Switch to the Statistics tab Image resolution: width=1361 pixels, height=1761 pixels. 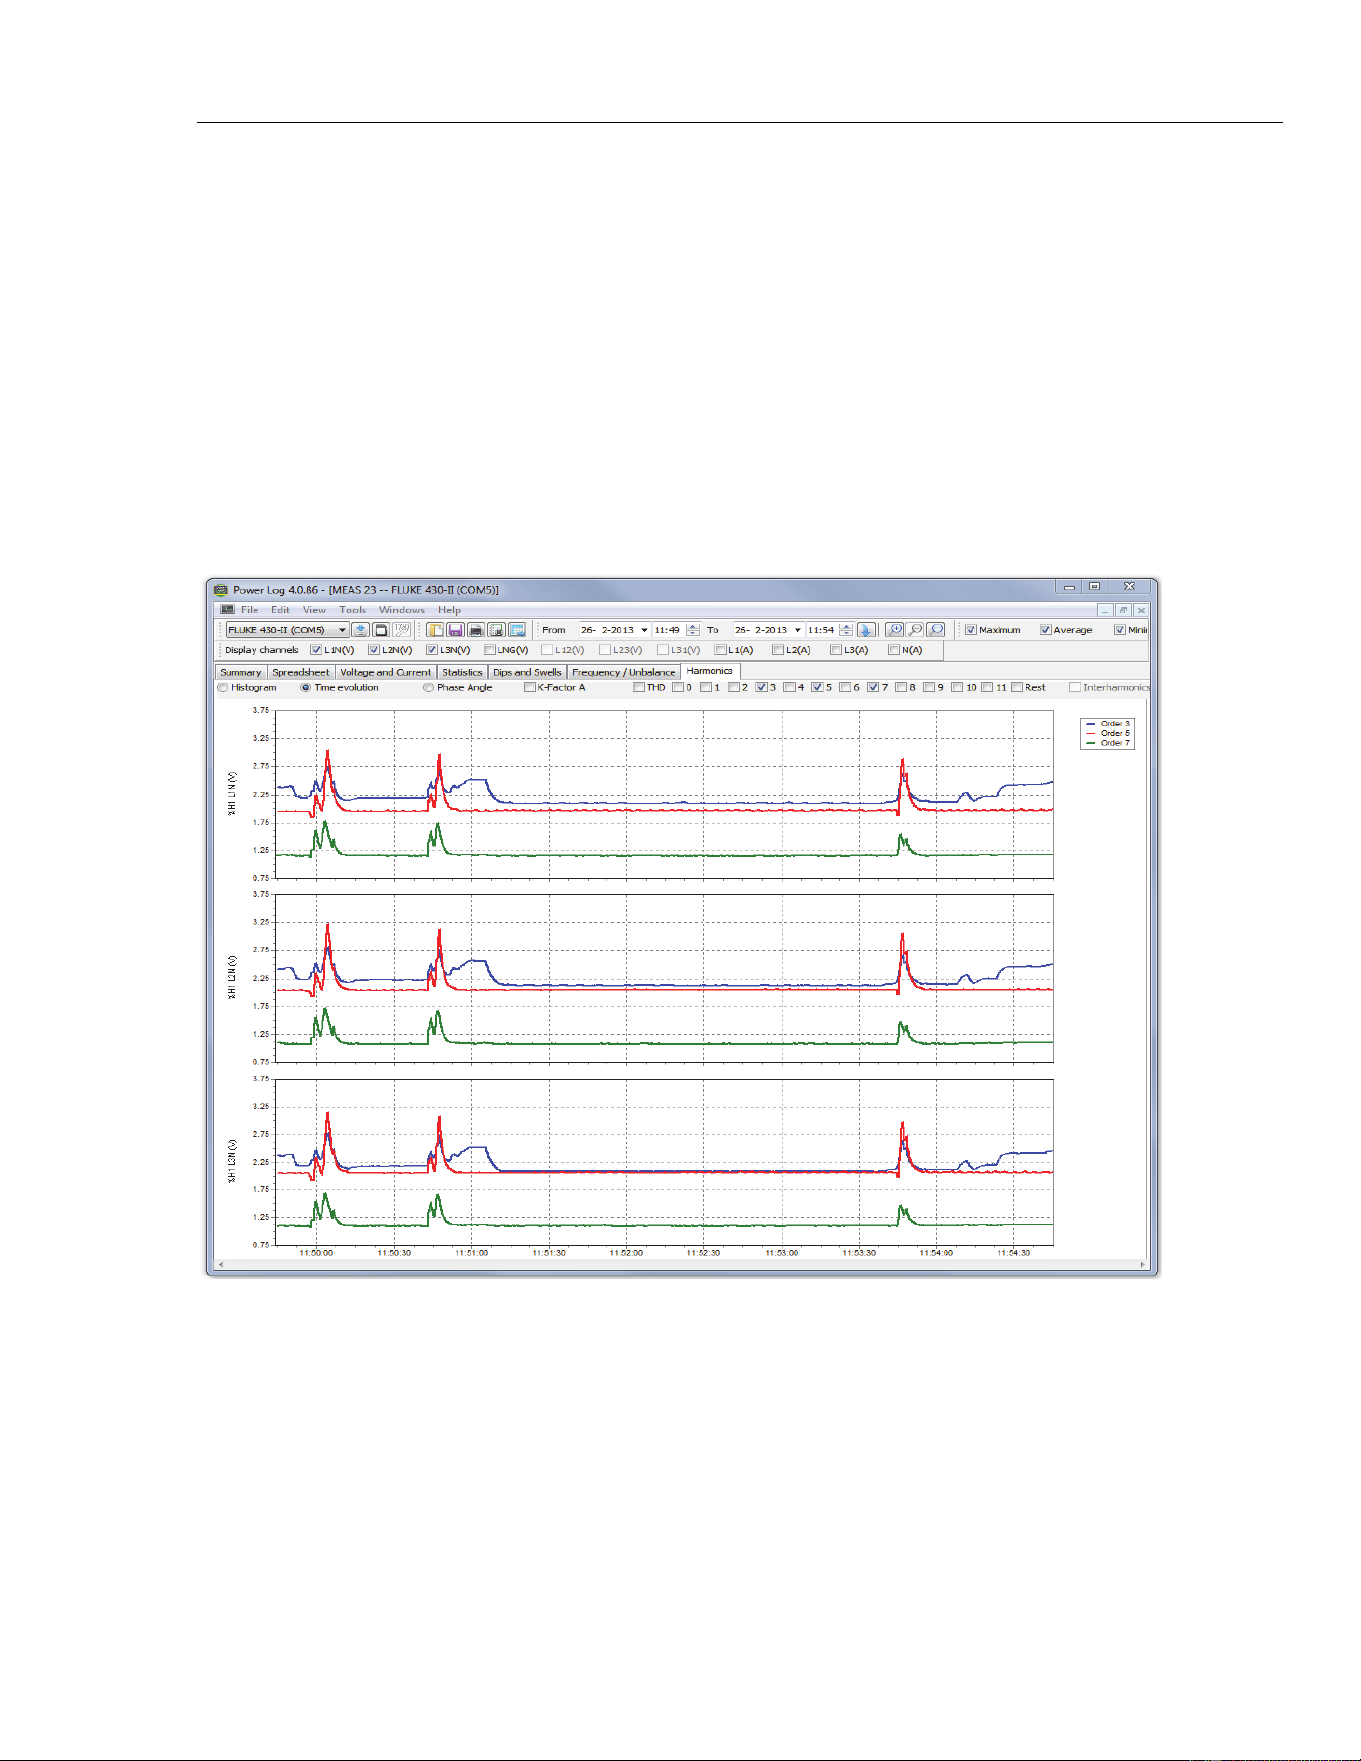tap(462, 672)
